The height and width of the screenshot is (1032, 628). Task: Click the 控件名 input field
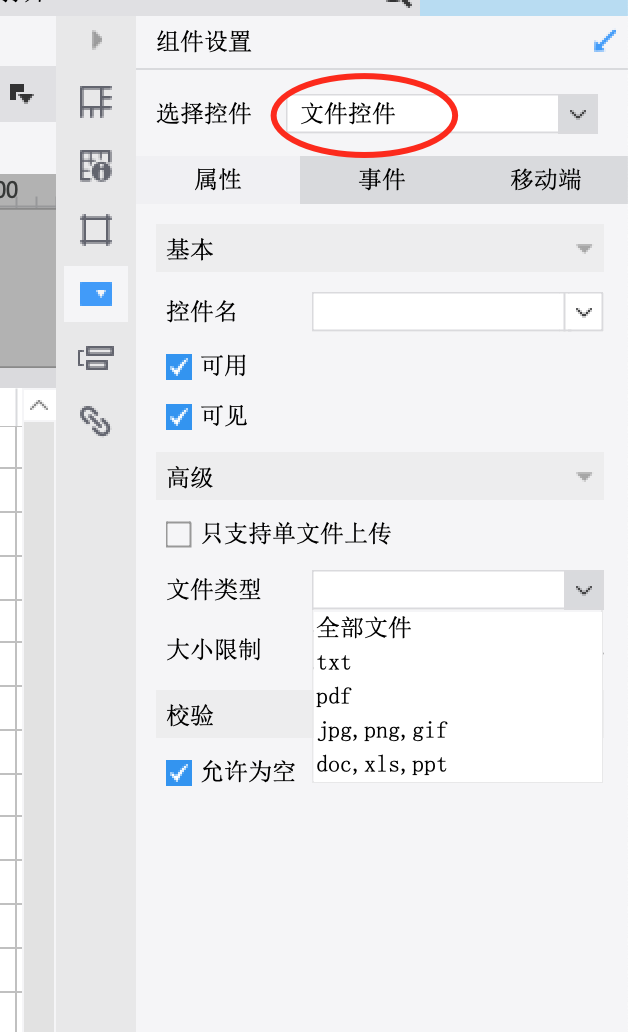(x=438, y=312)
